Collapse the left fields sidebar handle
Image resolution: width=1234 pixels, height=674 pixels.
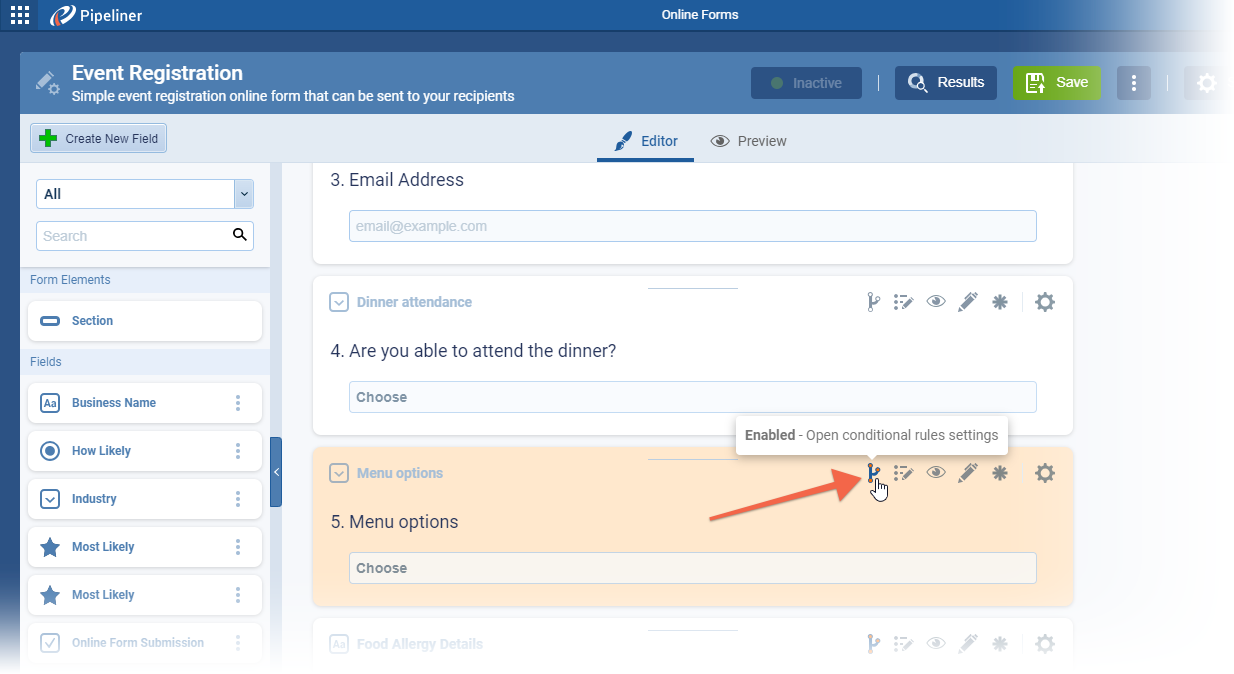[x=276, y=472]
